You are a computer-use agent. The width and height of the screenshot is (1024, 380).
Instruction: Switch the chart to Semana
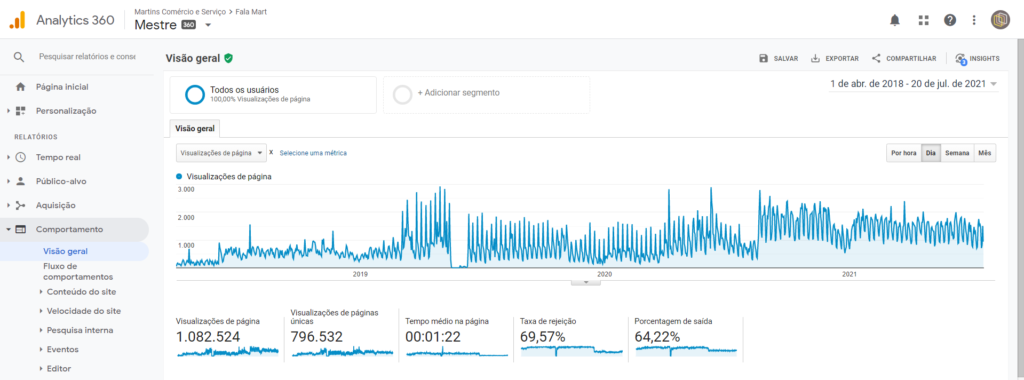pyautogui.click(x=957, y=153)
